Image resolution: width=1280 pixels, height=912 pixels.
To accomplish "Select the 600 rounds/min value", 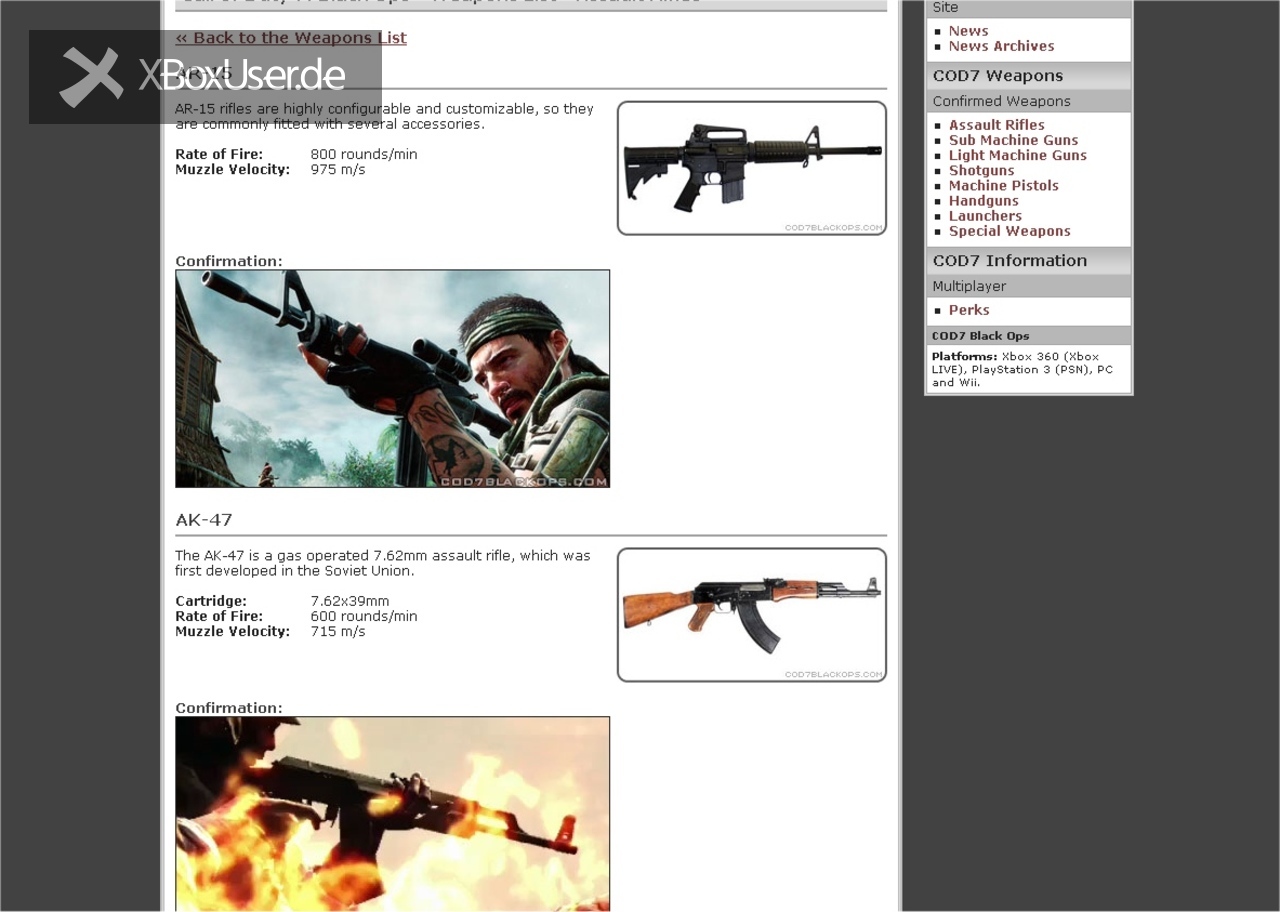I will [x=364, y=616].
